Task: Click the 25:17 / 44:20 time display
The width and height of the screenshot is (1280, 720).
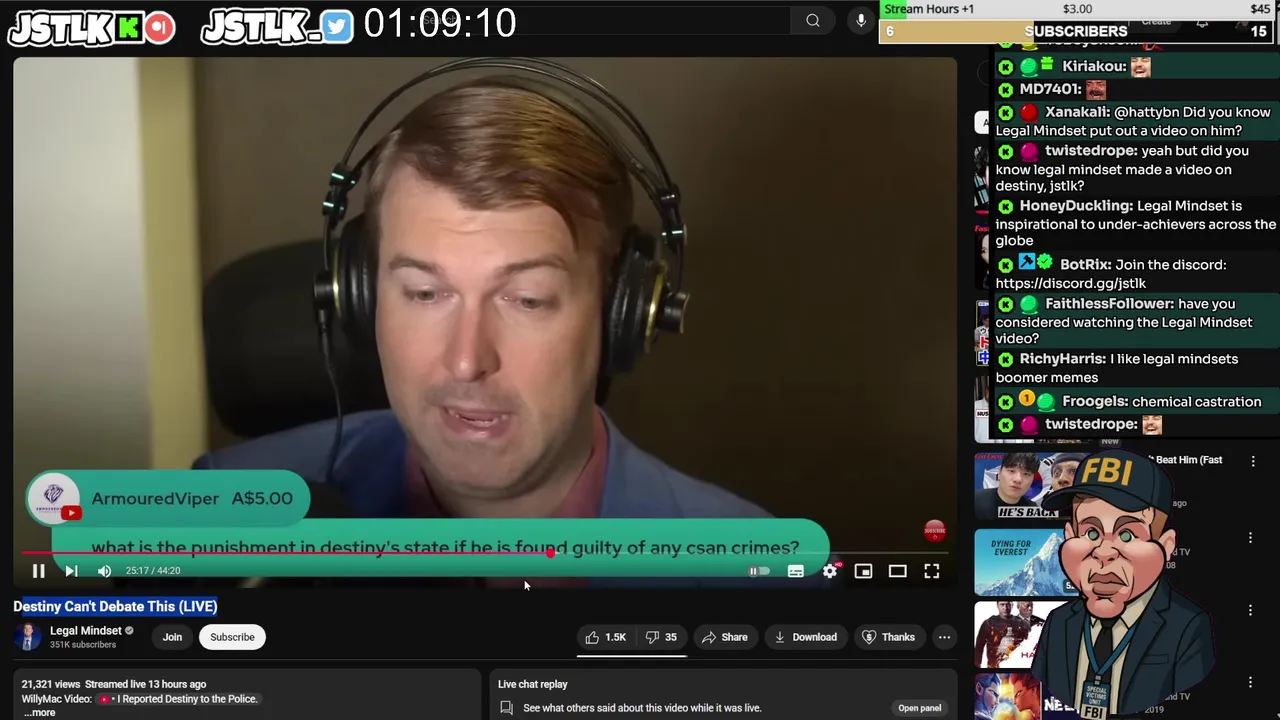Action: pyautogui.click(x=153, y=571)
